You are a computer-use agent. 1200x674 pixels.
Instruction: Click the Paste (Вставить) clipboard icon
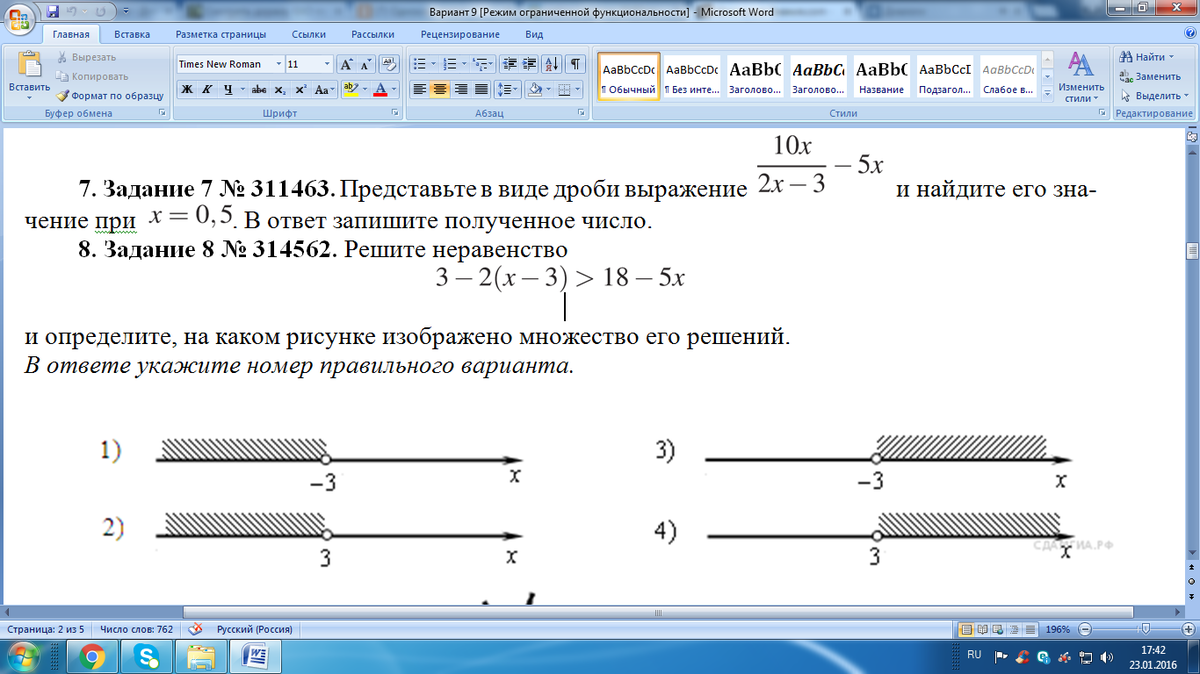click(x=28, y=66)
